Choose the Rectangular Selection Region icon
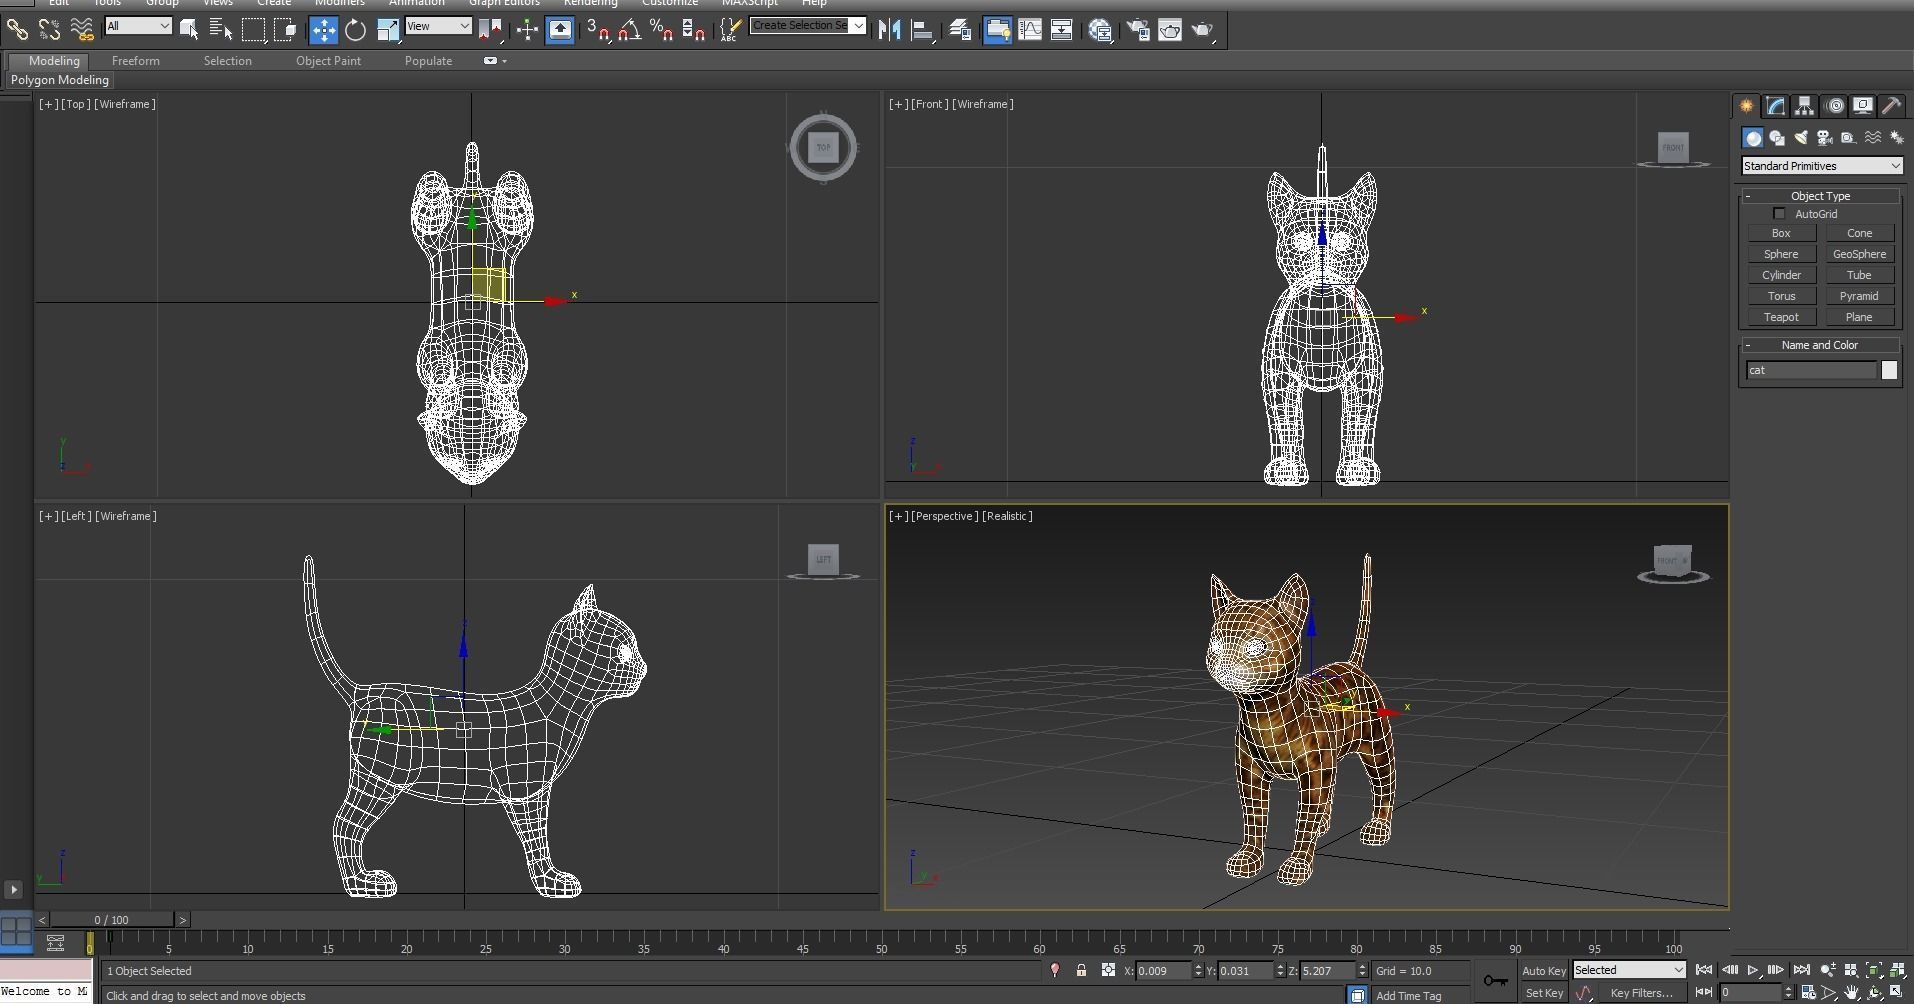The height and width of the screenshot is (1004, 1914). click(254, 30)
